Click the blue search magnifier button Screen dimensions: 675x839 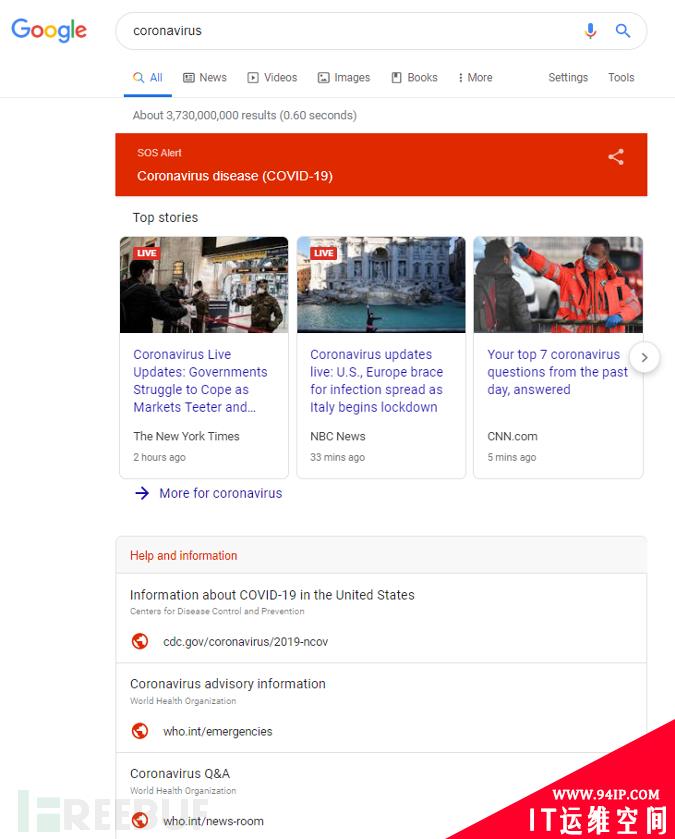pyautogui.click(x=623, y=30)
